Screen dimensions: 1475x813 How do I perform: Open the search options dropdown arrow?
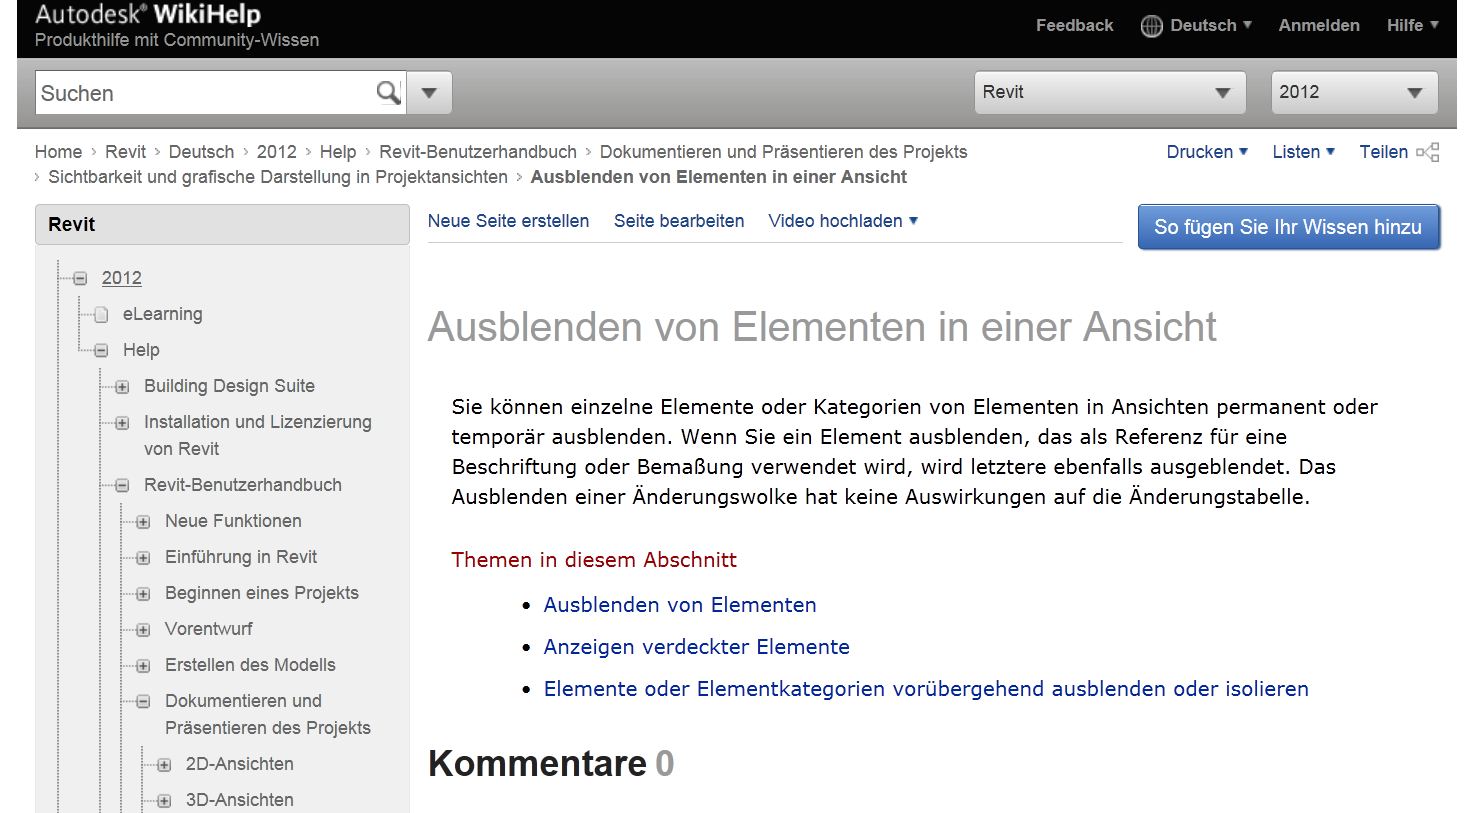click(x=430, y=93)
